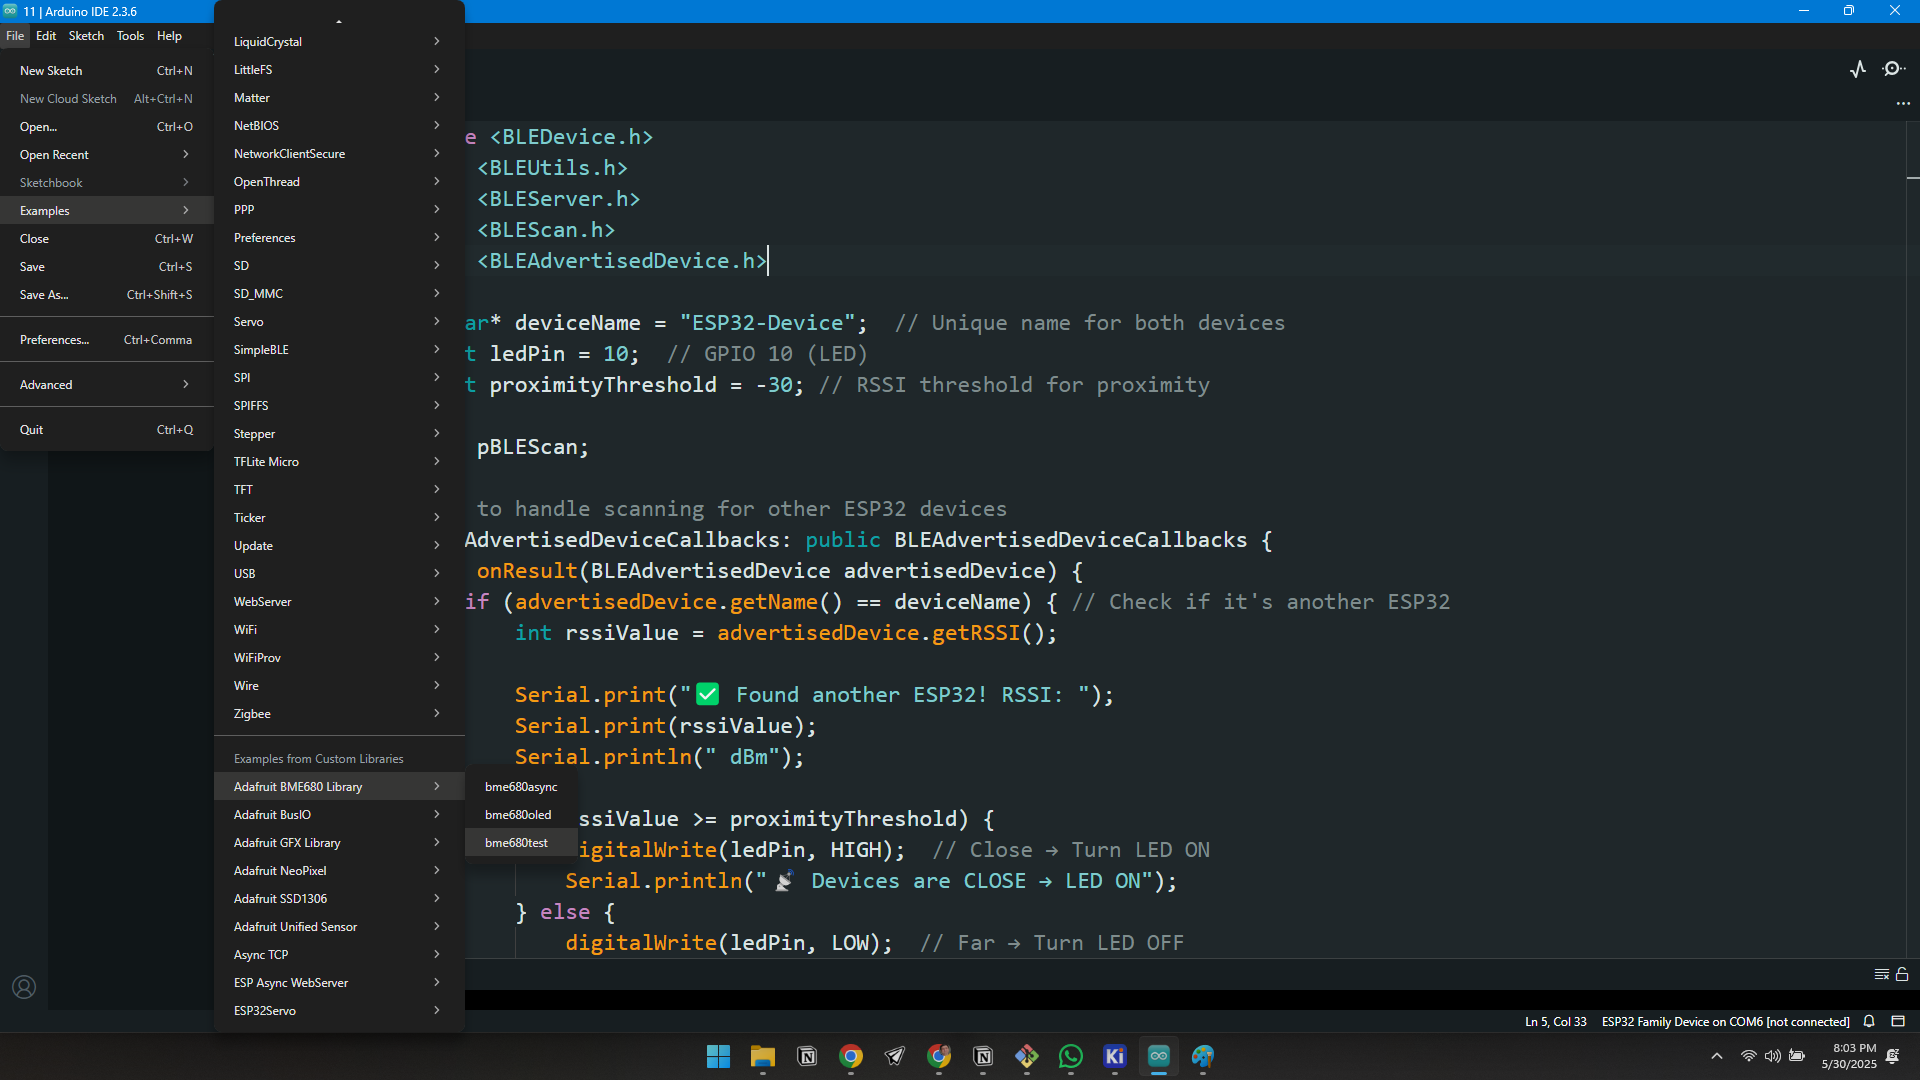1920x1080 pixels.
Task: Open the first Notion taskbar icon
Action: point(807,1056)
